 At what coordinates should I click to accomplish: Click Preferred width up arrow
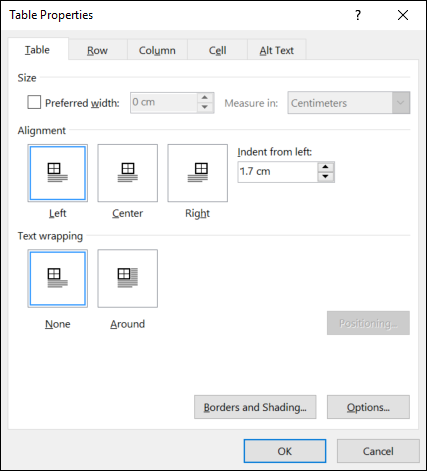pyautogui.click(x=205, y=98)
